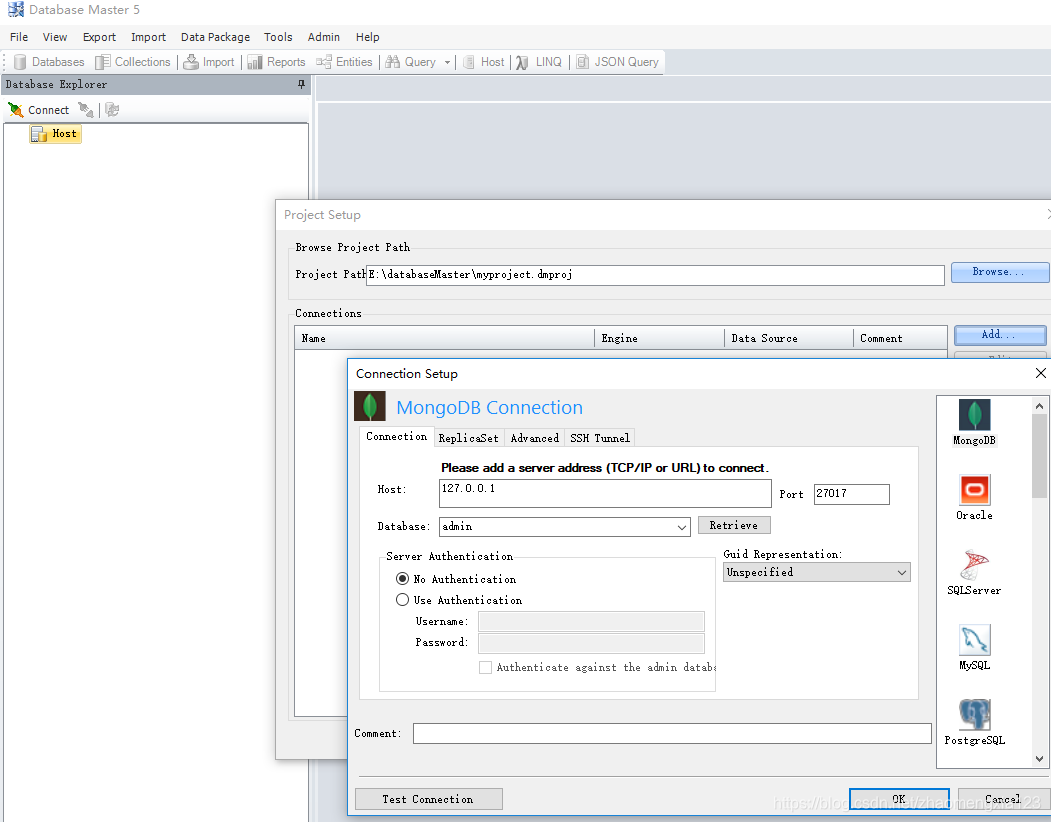Switch to the ReplicaSet tab
The height and width of the screenshot is (822, 1051).
pyautogui.click(x=469, y=438)
